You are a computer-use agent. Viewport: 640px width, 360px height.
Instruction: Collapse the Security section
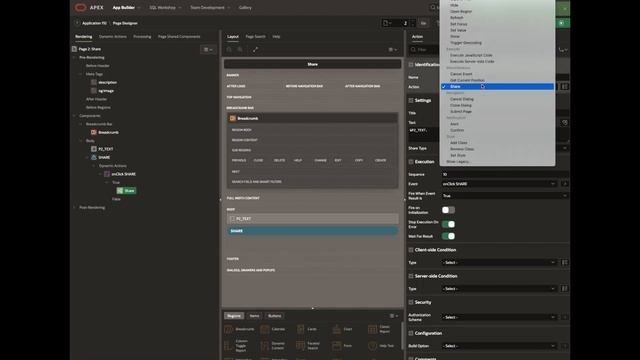[411, 302]
